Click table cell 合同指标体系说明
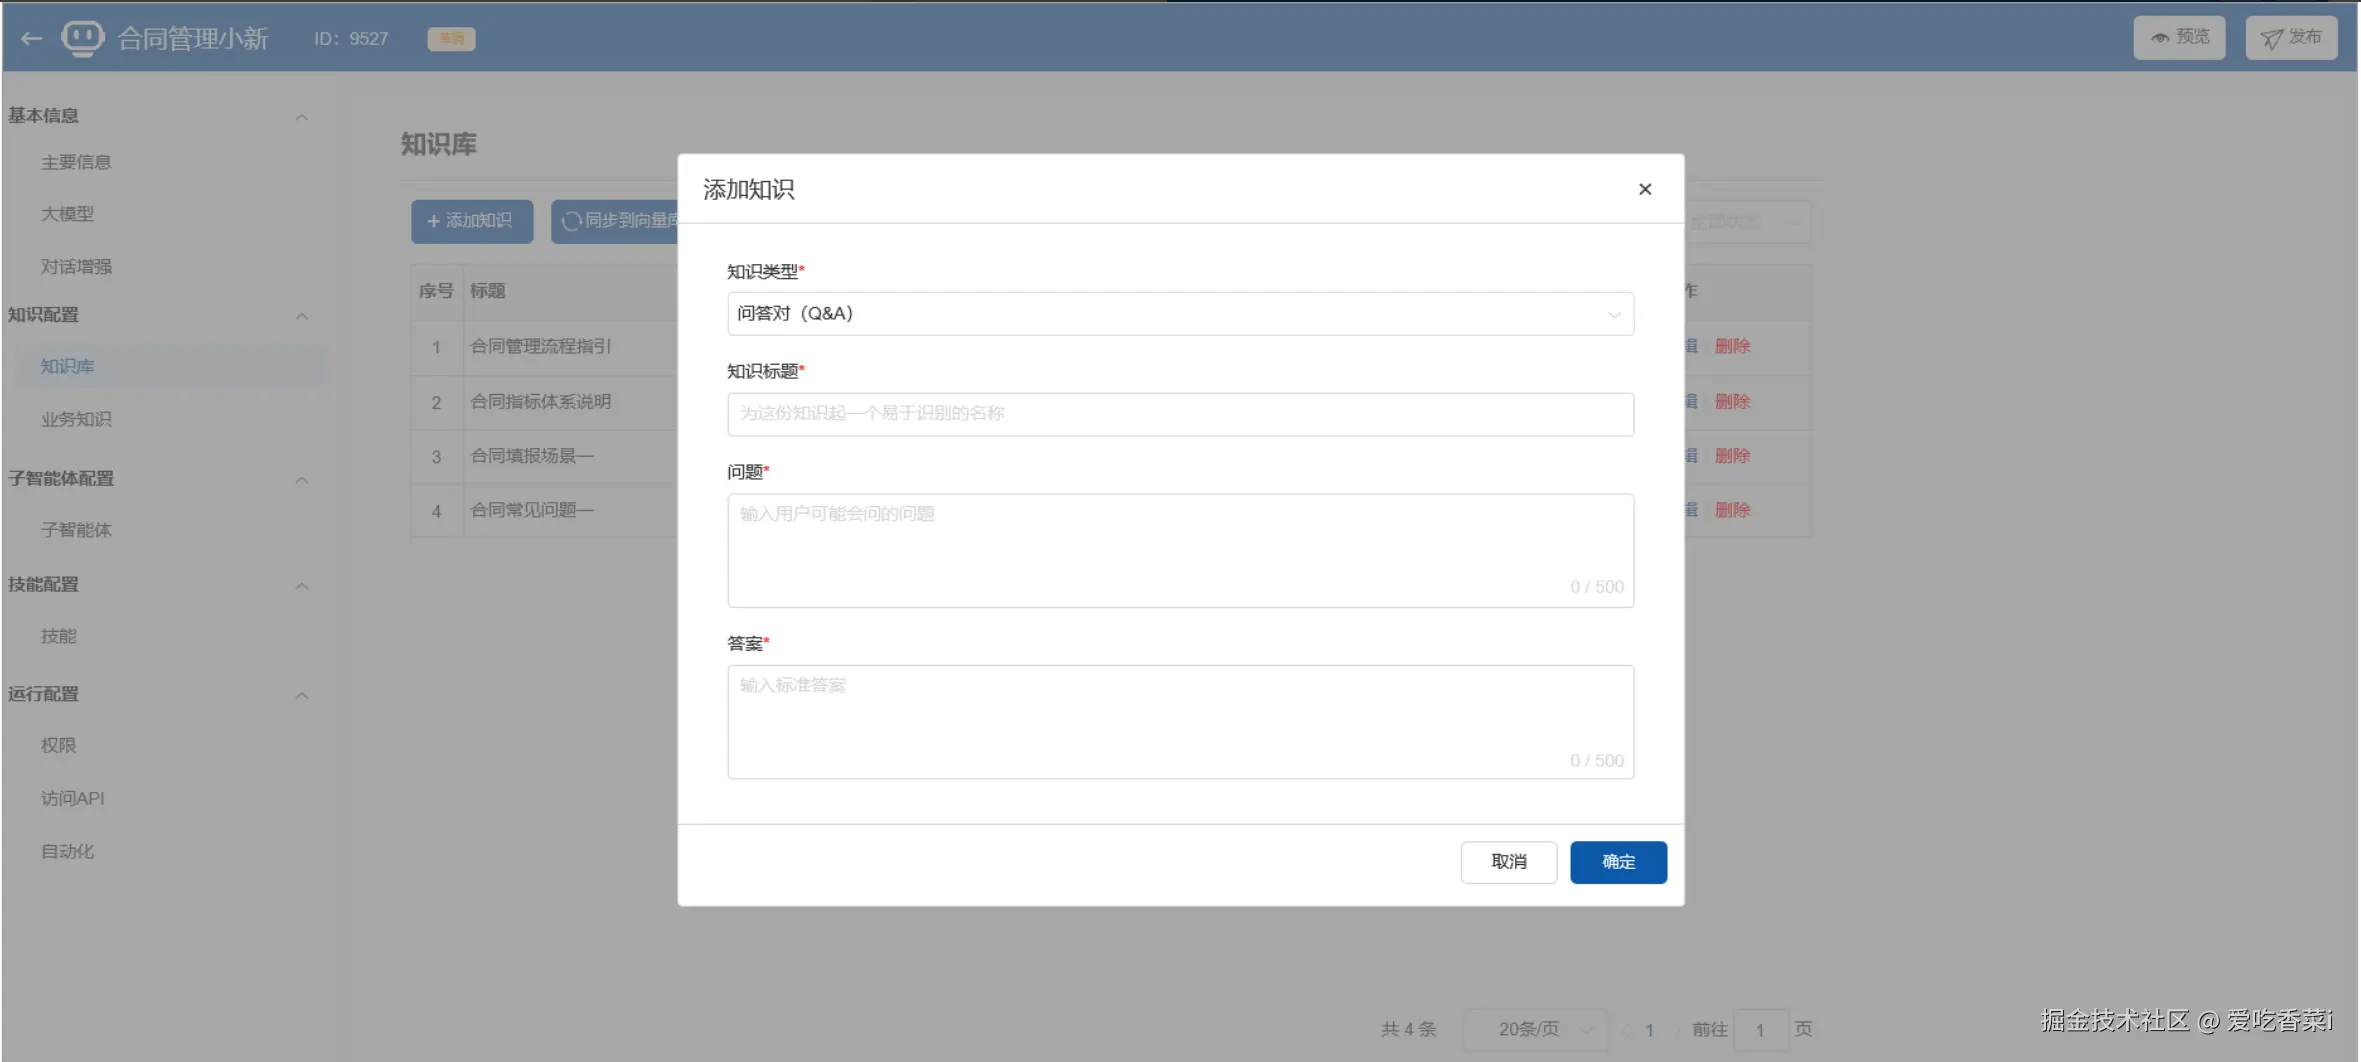Viewport: 2361px width, 1062px height. (x=540, y=401)
